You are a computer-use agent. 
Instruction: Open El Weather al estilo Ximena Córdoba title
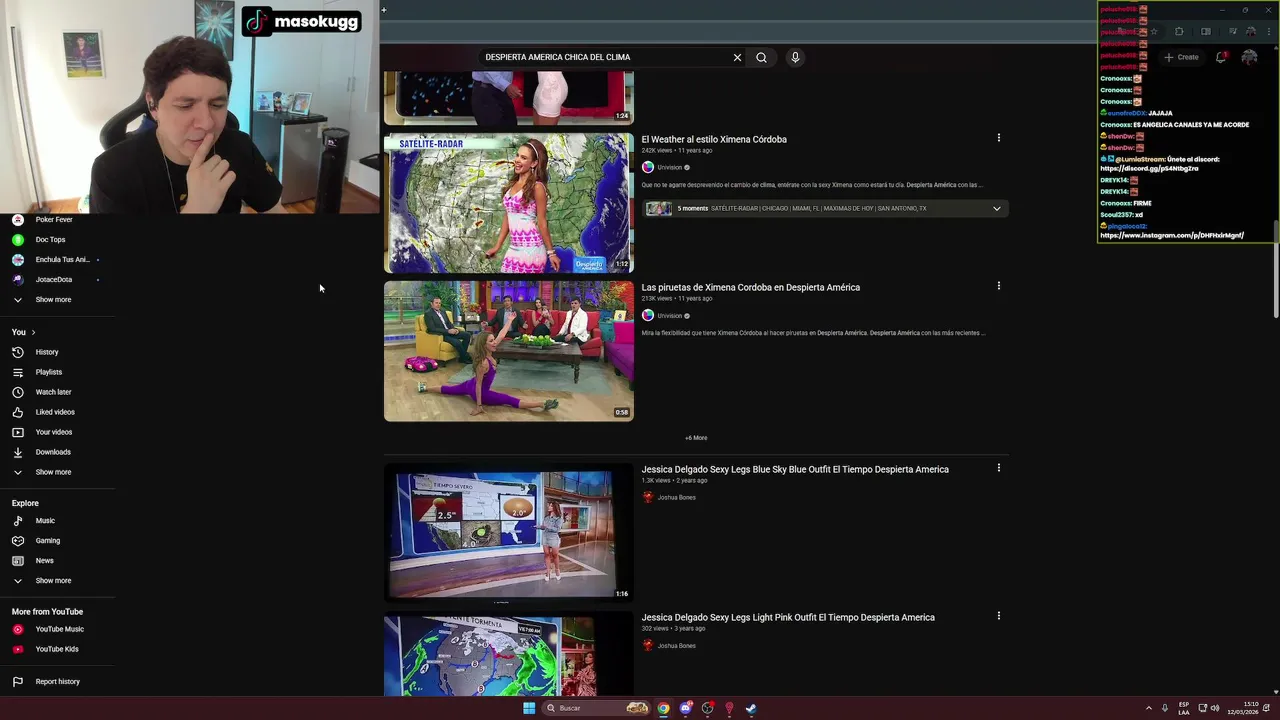(714, 139)
